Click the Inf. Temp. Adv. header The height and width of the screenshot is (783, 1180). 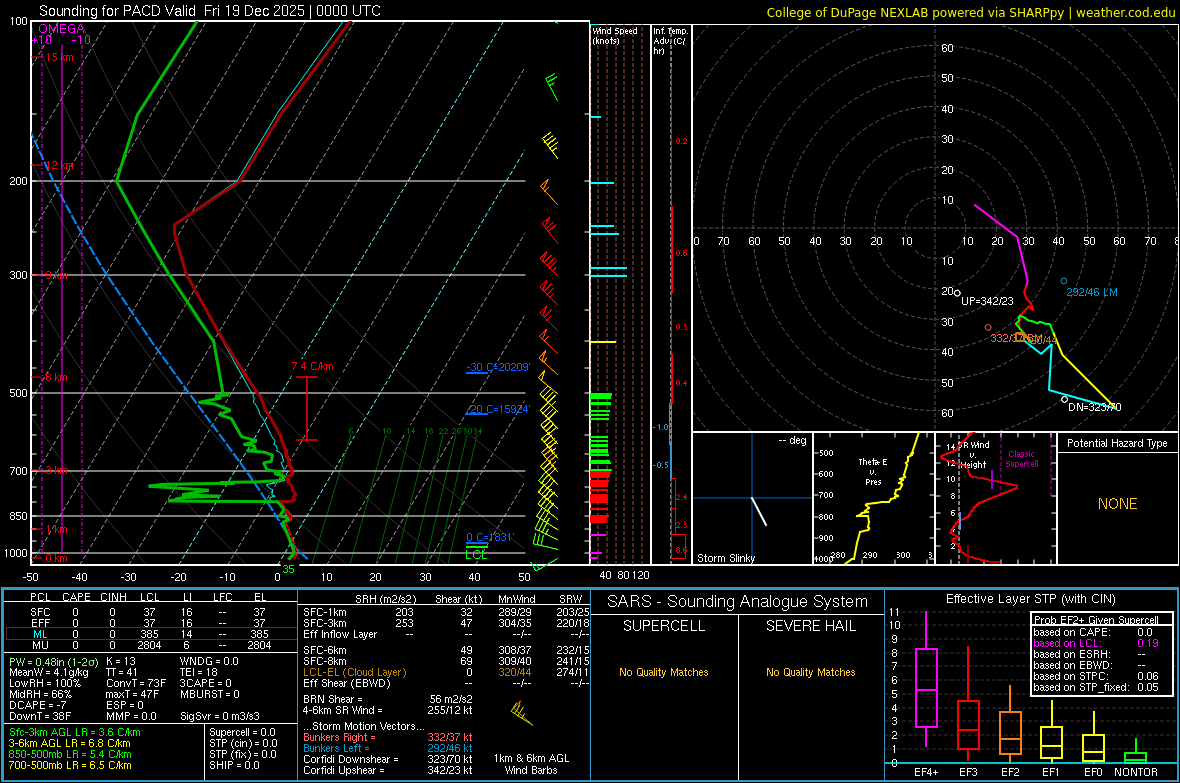670,41
